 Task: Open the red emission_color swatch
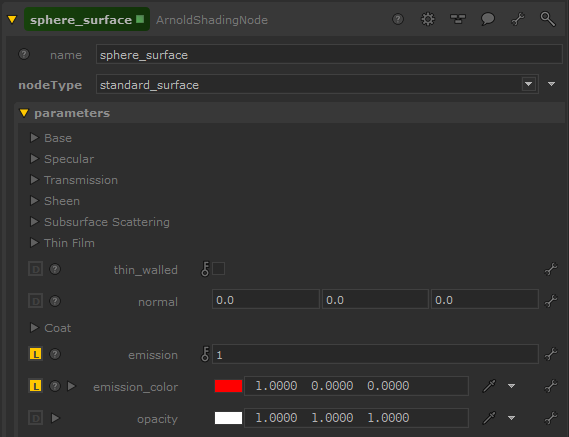tap(228, 386)
